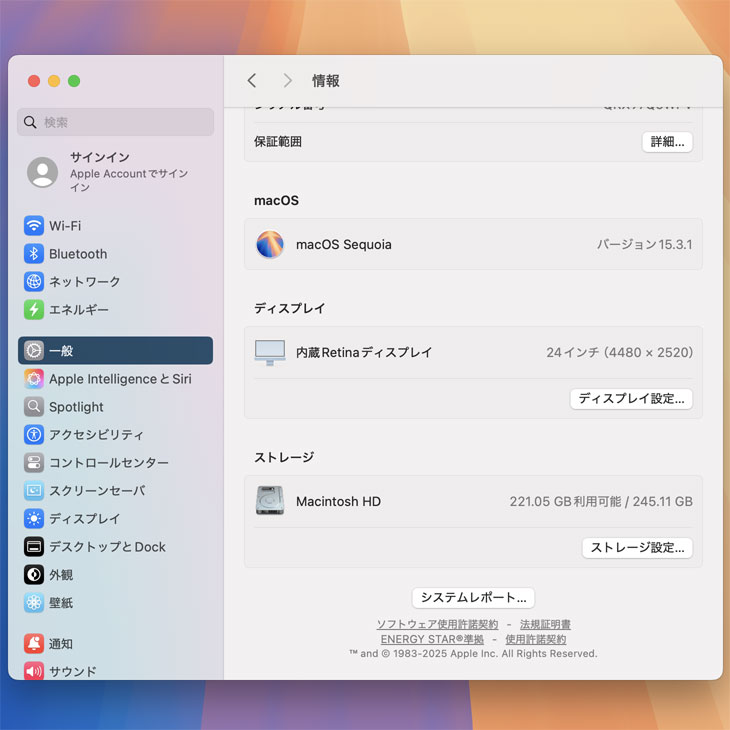
Task: Open the Spotlight magnifier icon in sidebar
Action: click(34, 407)
